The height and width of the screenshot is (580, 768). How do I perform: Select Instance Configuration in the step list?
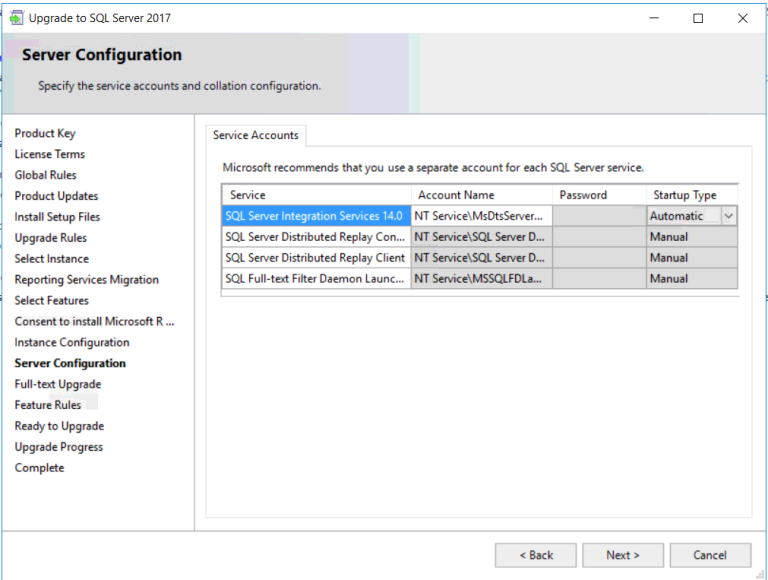[72, 342]
